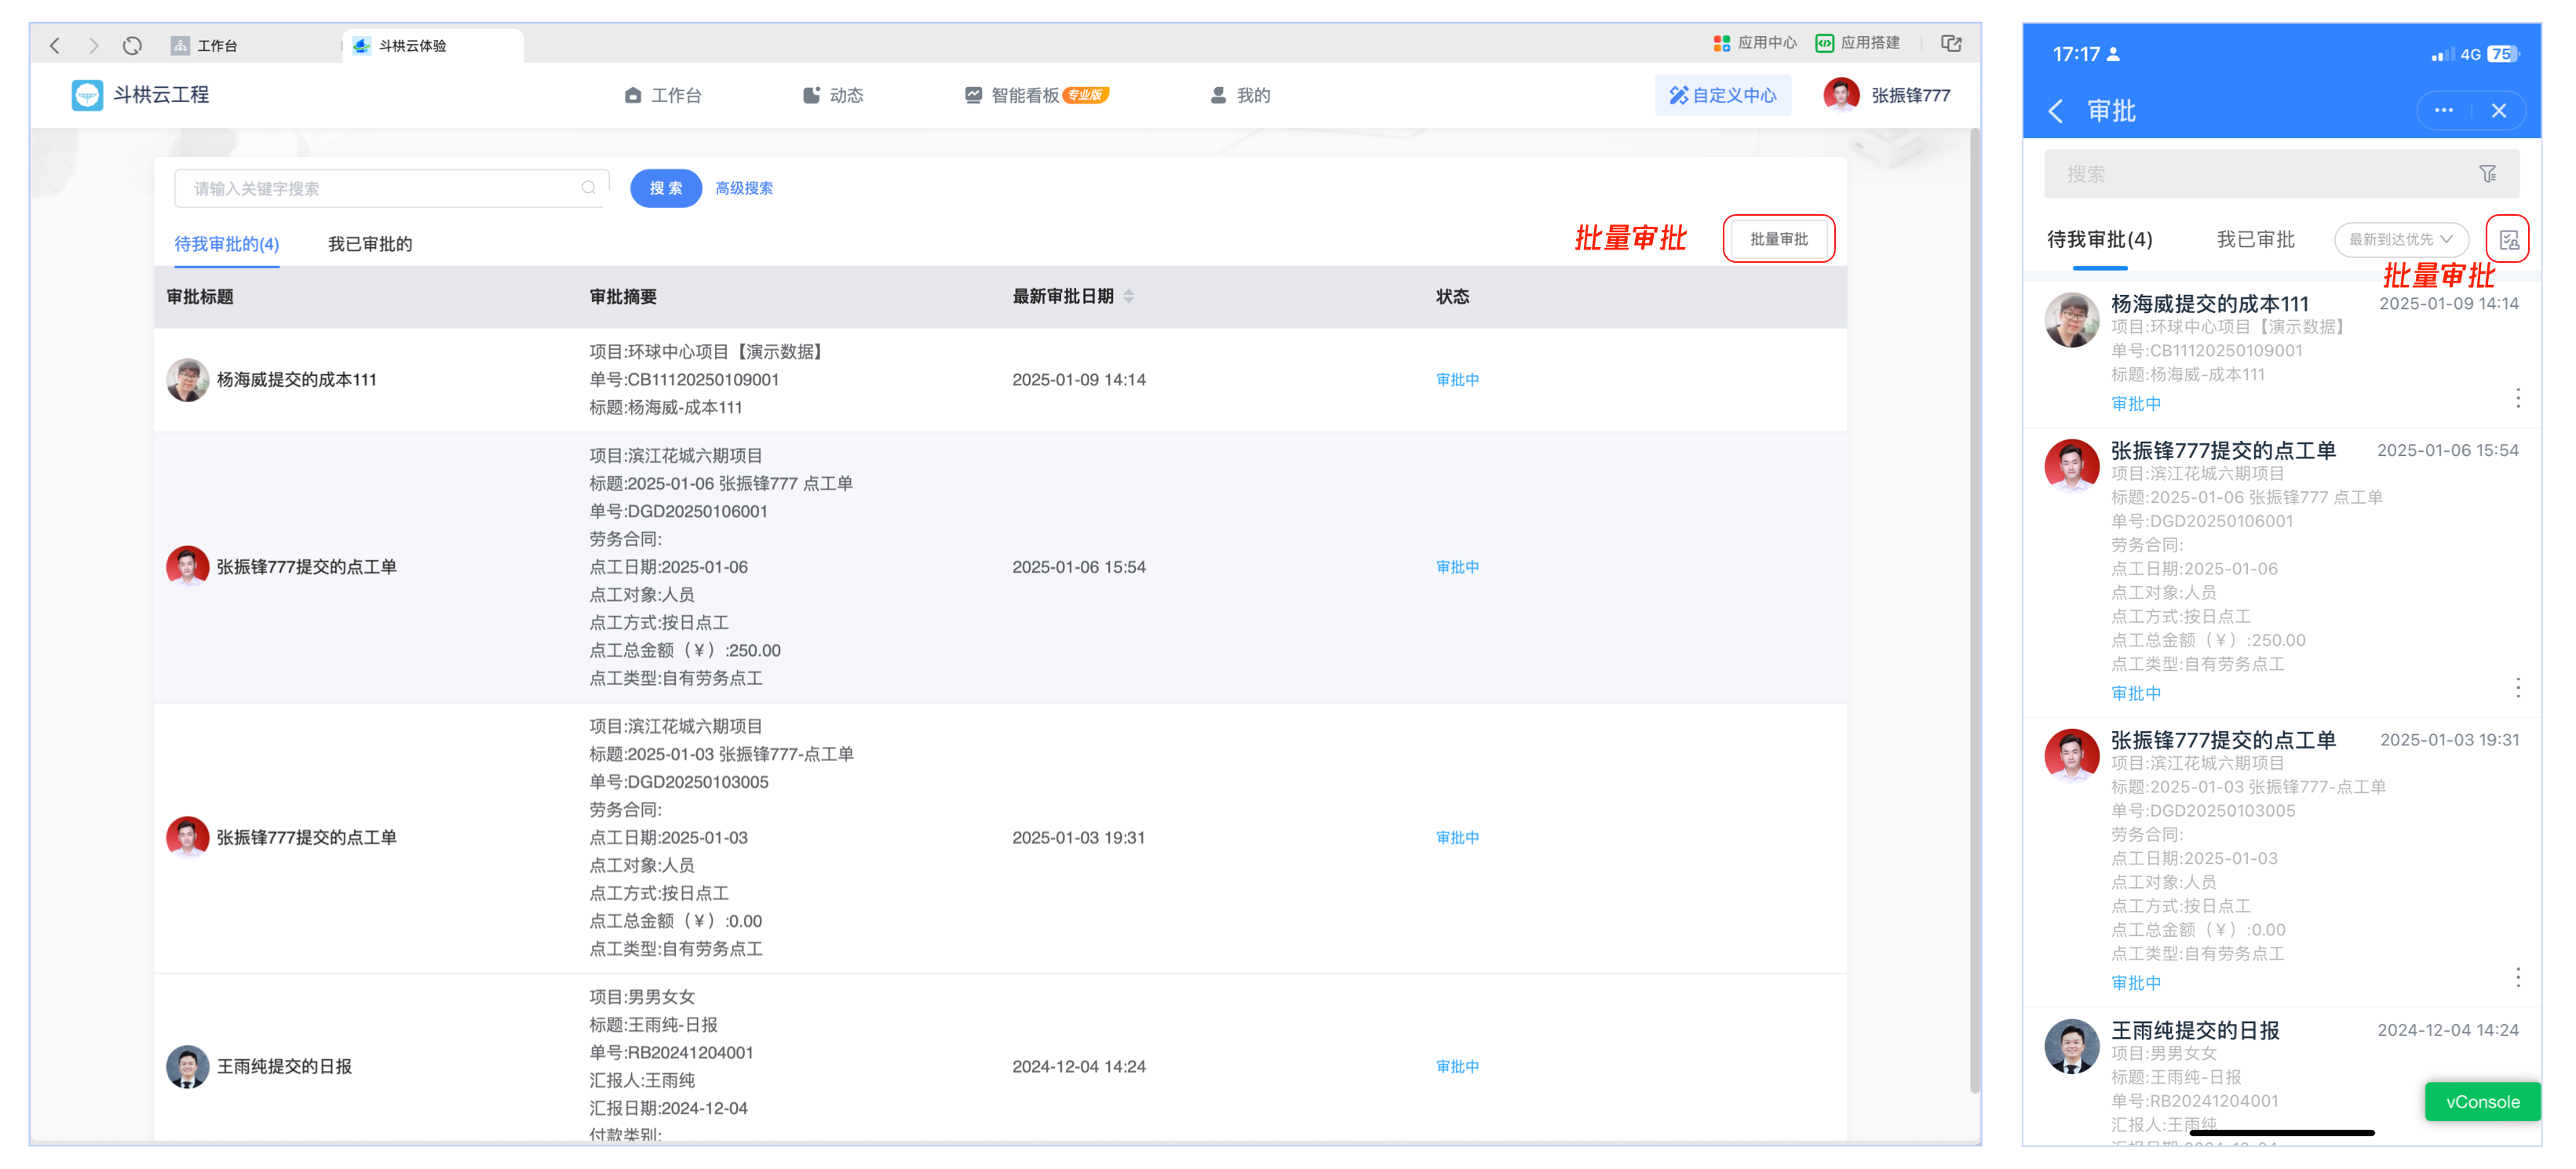Click the 应用搭建 builder icon
The width and height of the screenshot is (2576, 1169).
point(1825,43)
